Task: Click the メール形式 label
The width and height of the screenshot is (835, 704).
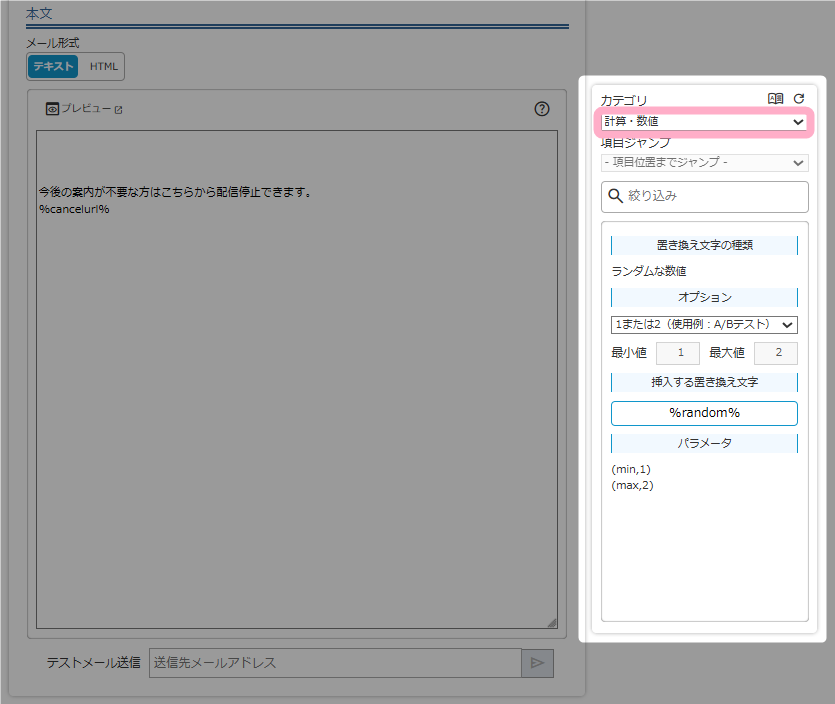Action: [x=52, y=43]
